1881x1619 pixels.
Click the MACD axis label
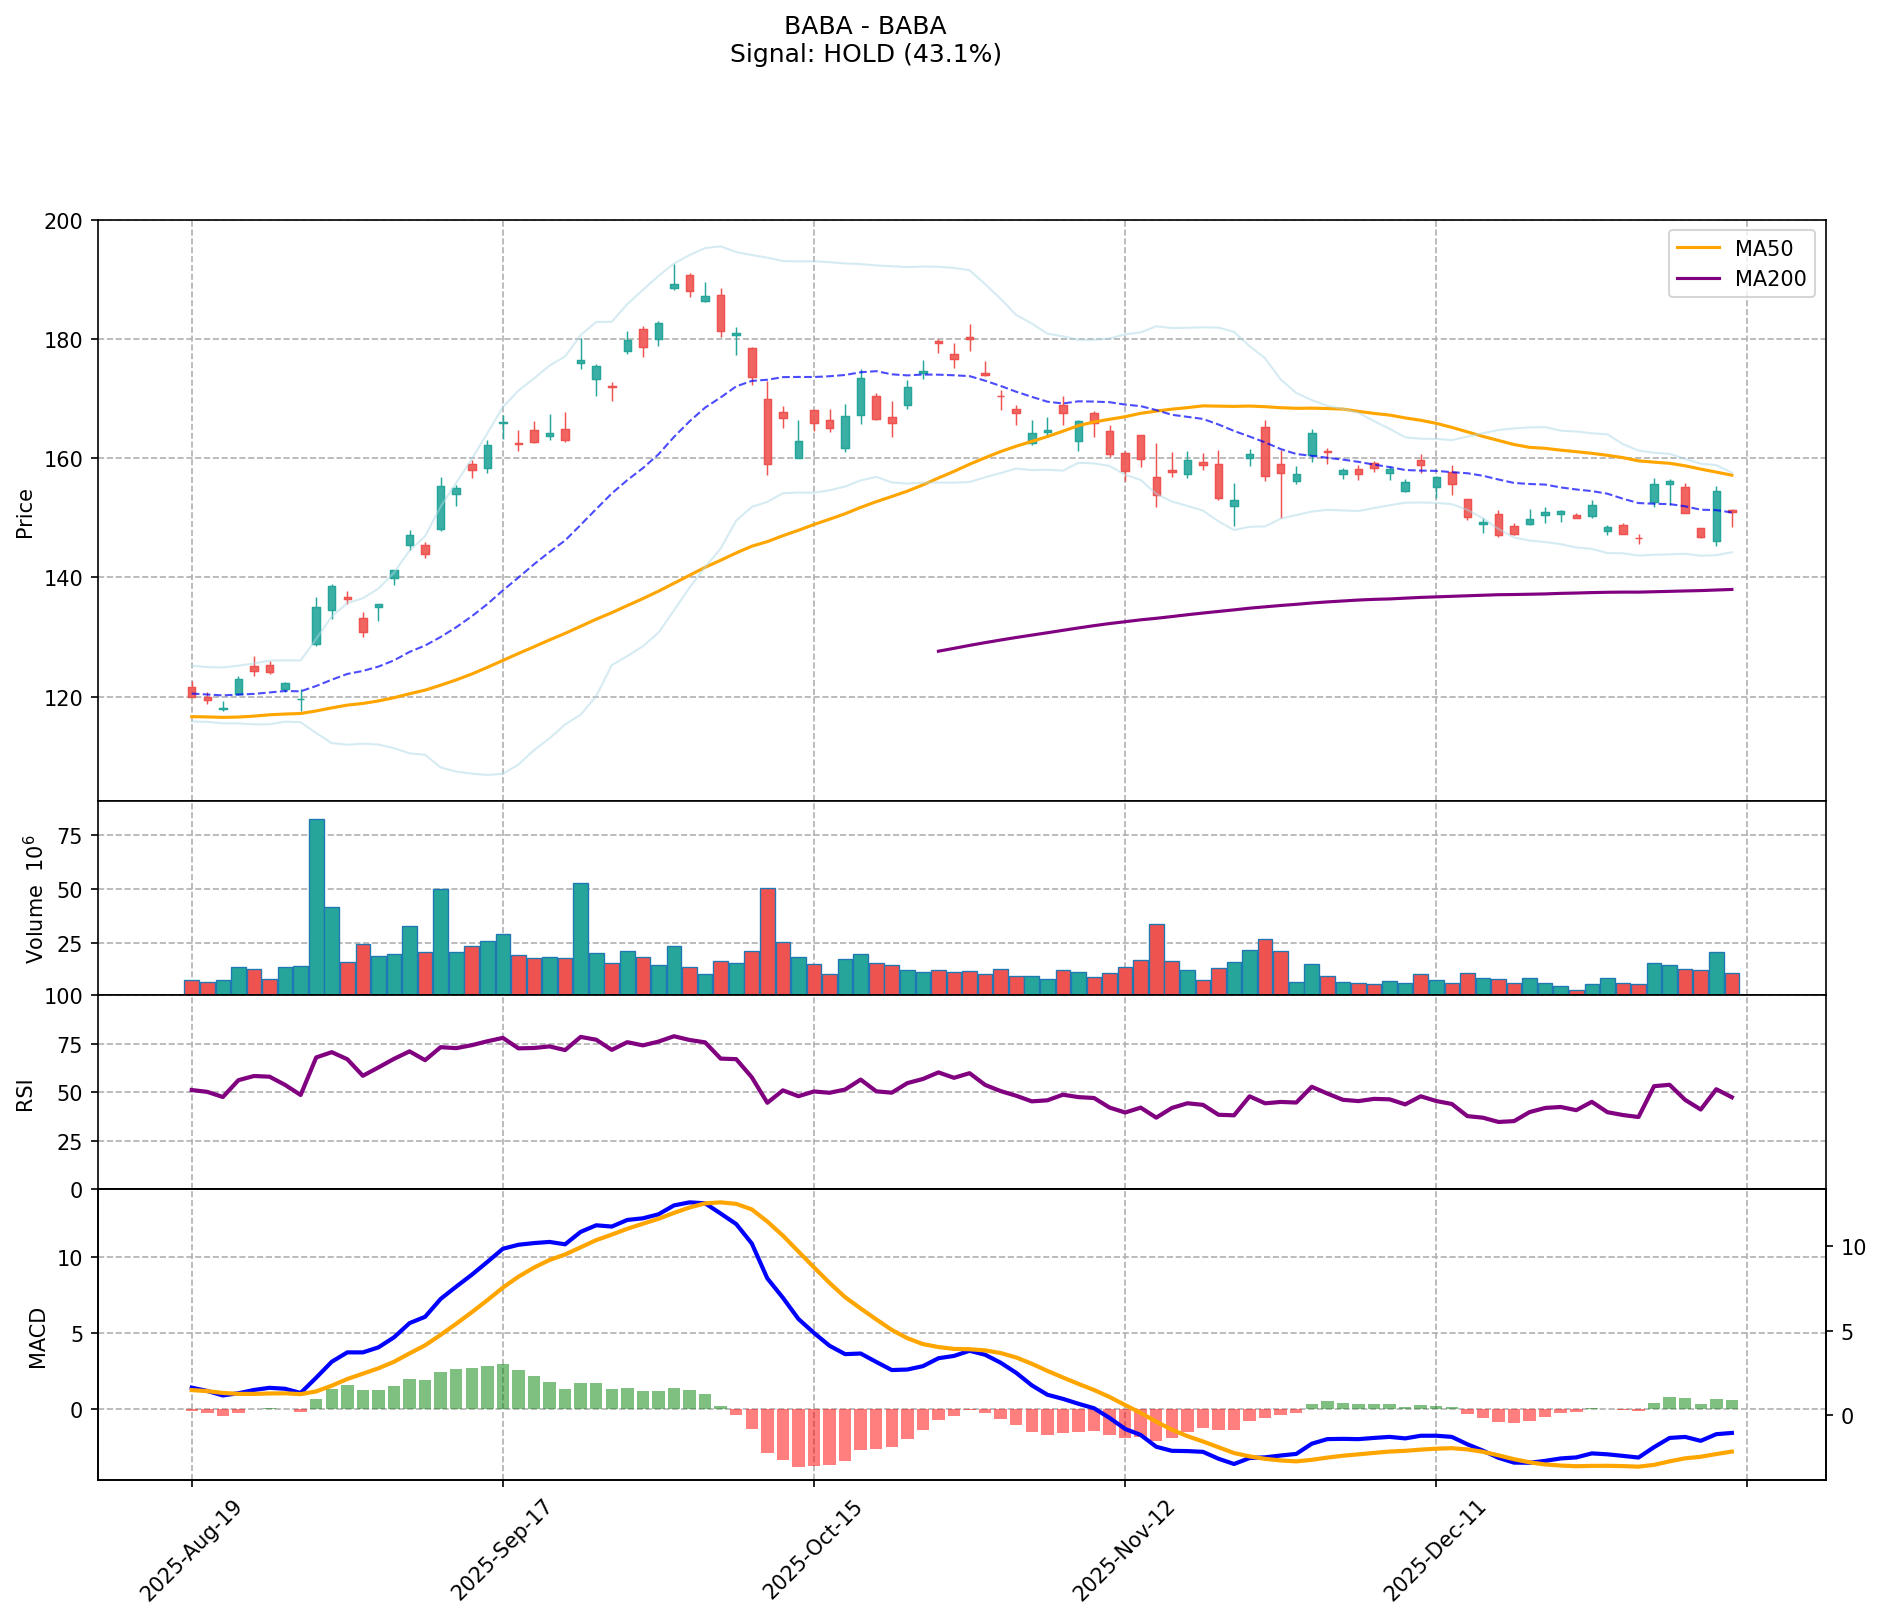37,1337
